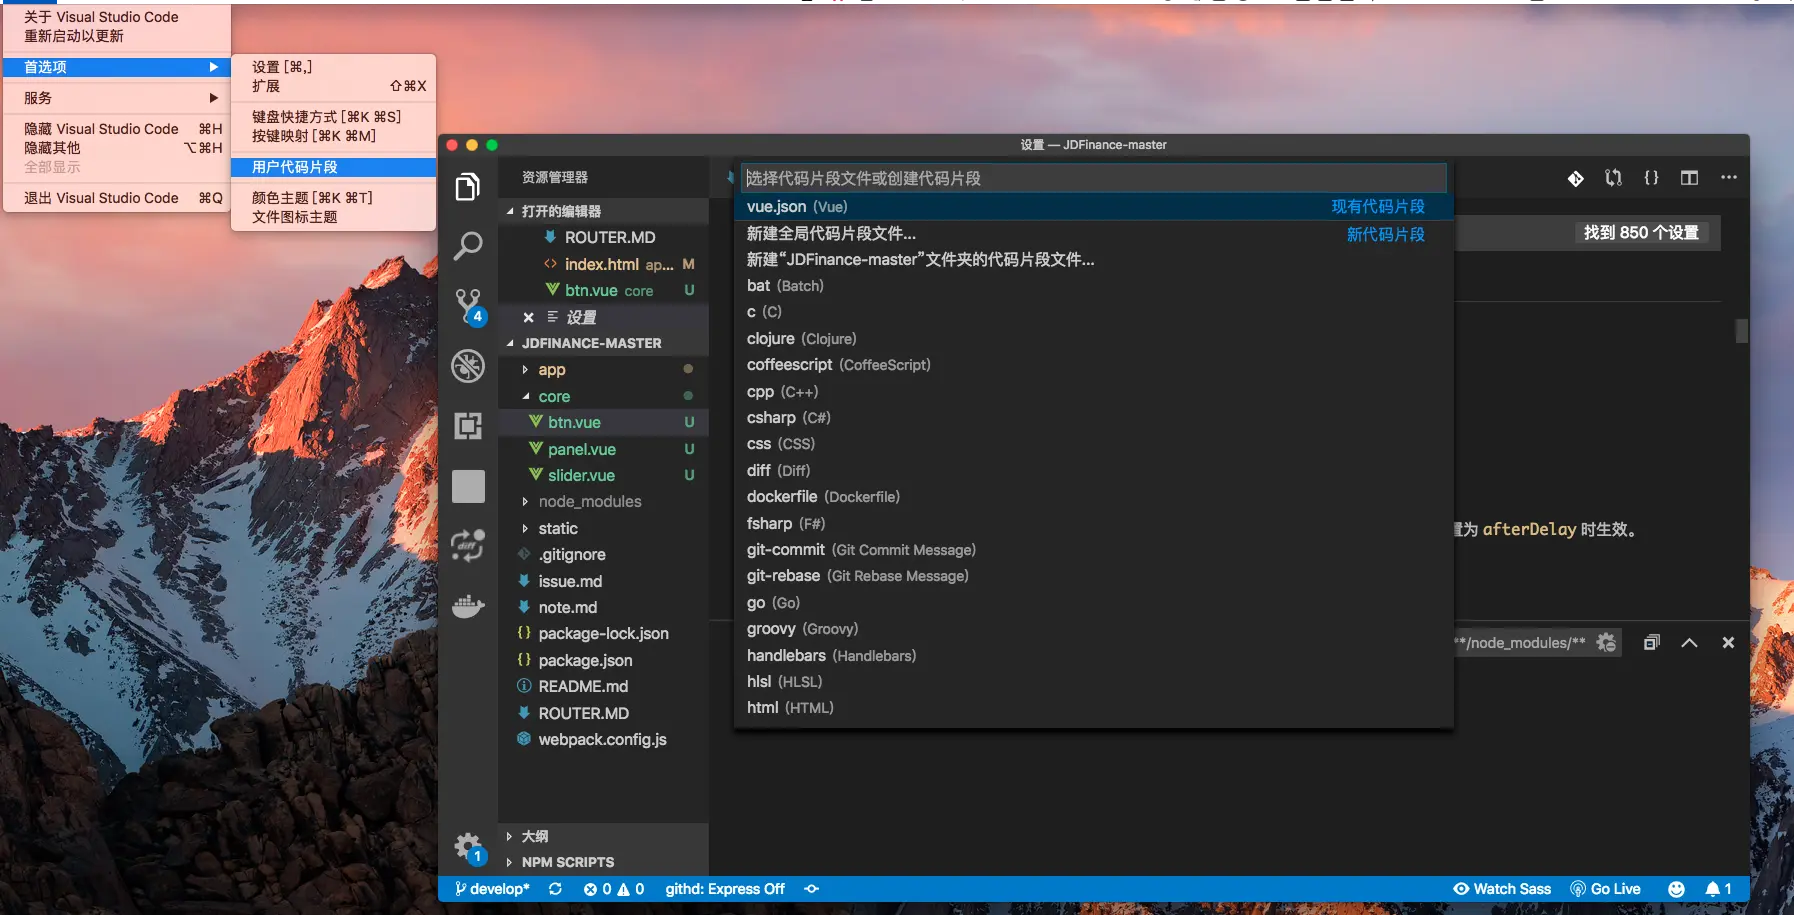Click the Manage gear icon in activity bar
The image size is (1794, 915).
point(467,848)
